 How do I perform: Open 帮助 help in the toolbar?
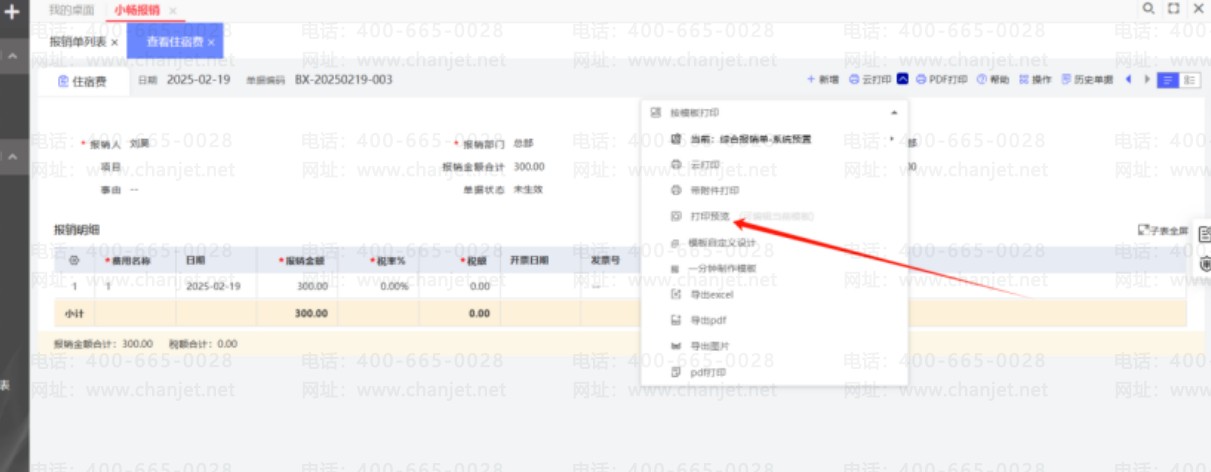tap(993, 79)
